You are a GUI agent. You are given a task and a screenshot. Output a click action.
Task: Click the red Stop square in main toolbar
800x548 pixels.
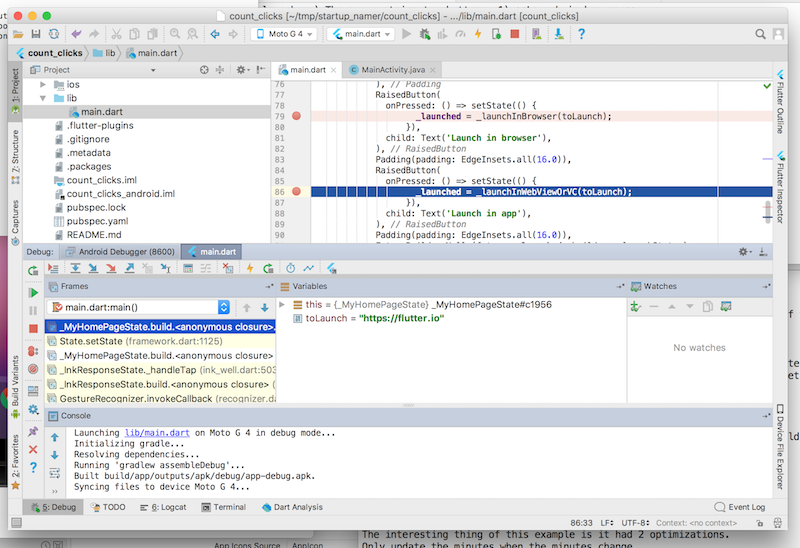coord(515,34)
